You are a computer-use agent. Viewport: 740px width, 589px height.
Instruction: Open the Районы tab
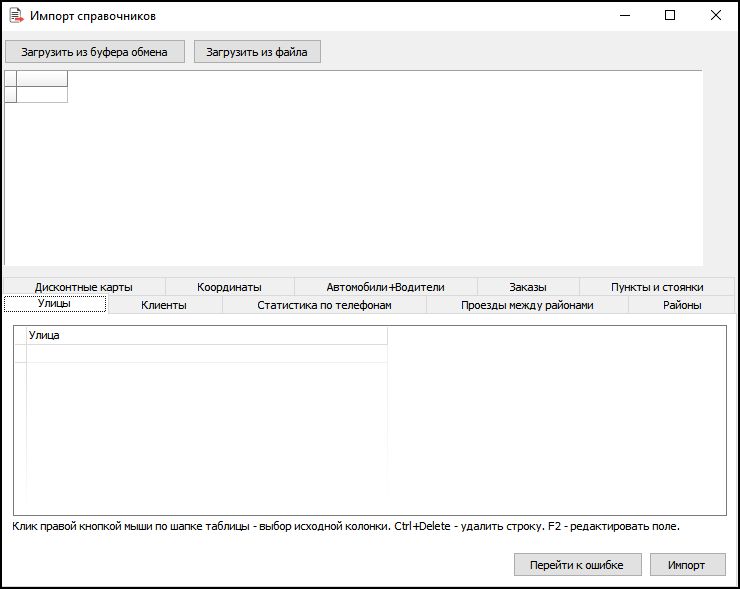pyautogui.click(x=681, y=305)
